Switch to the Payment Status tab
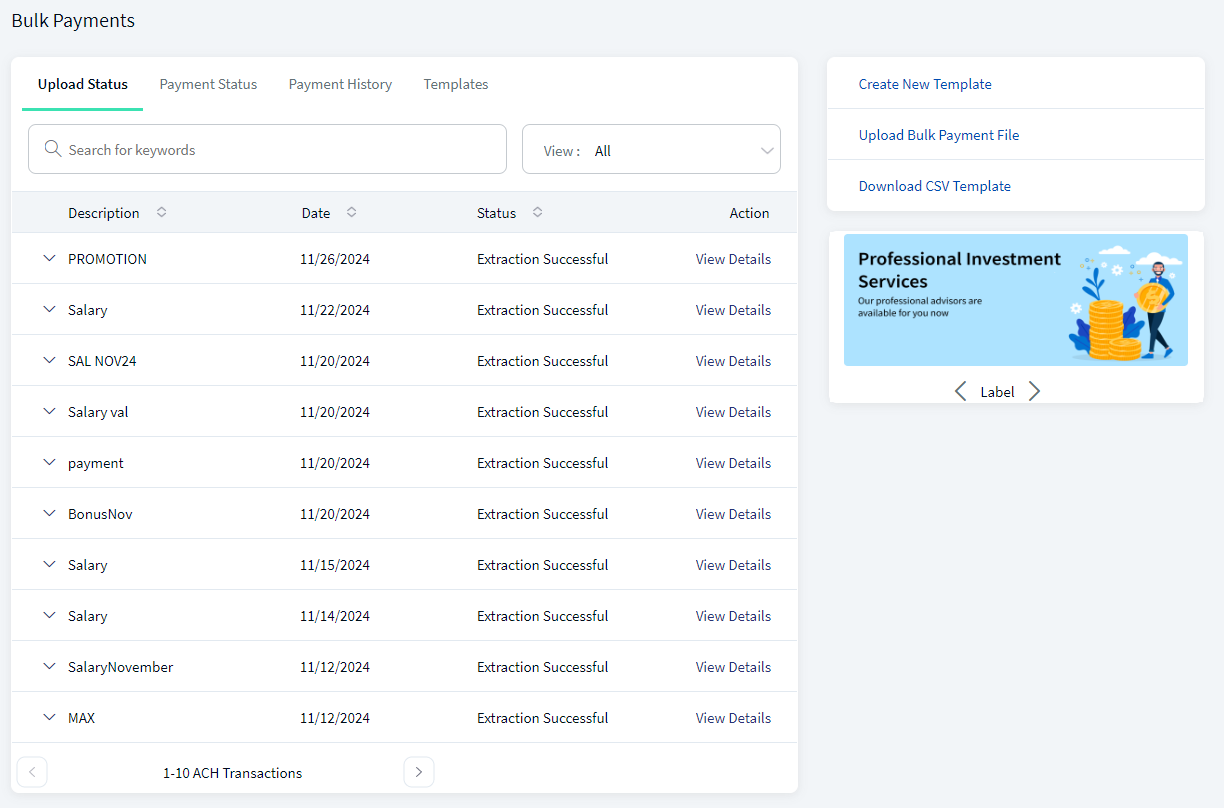The width and height of the screenshot is (1224, 808). [x=208, y=84]
